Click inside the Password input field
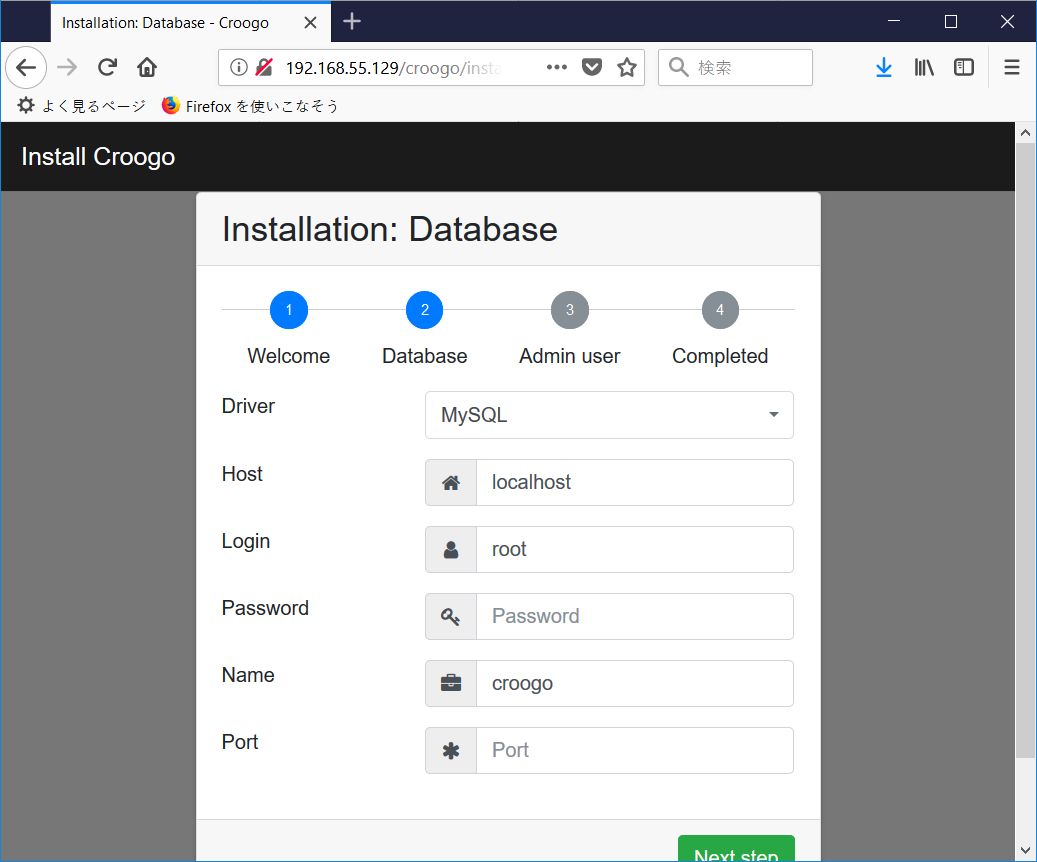The image size is (1037, 862). (x=635, y=616)
